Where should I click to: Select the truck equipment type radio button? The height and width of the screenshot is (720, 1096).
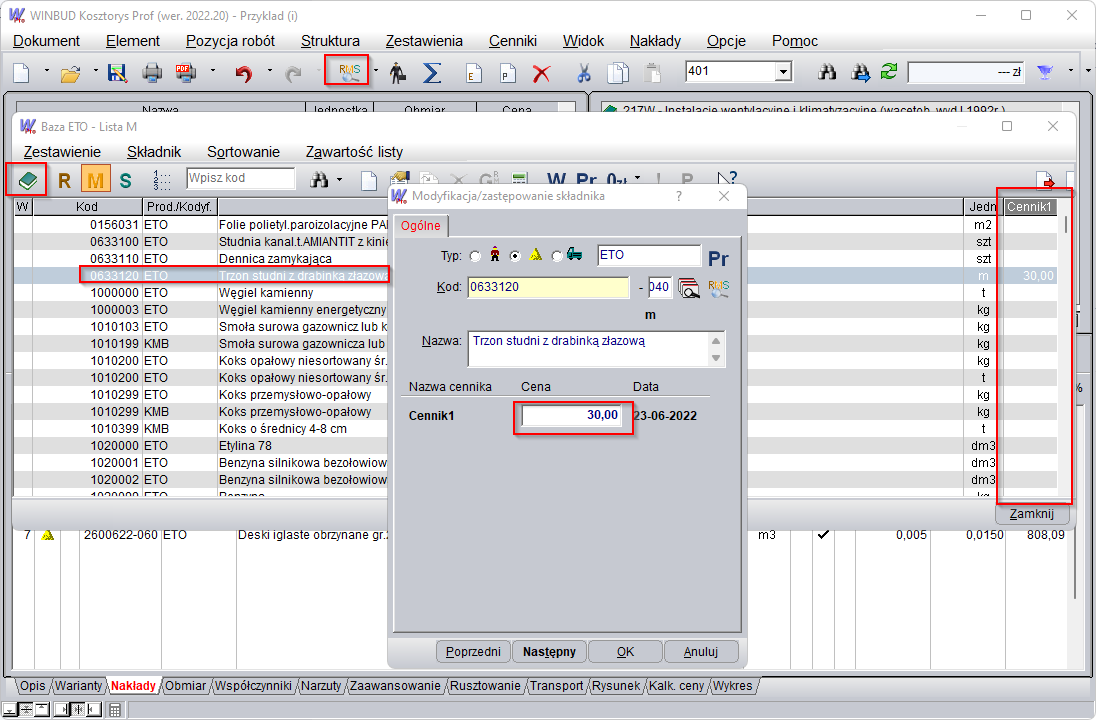coord(557,256)
